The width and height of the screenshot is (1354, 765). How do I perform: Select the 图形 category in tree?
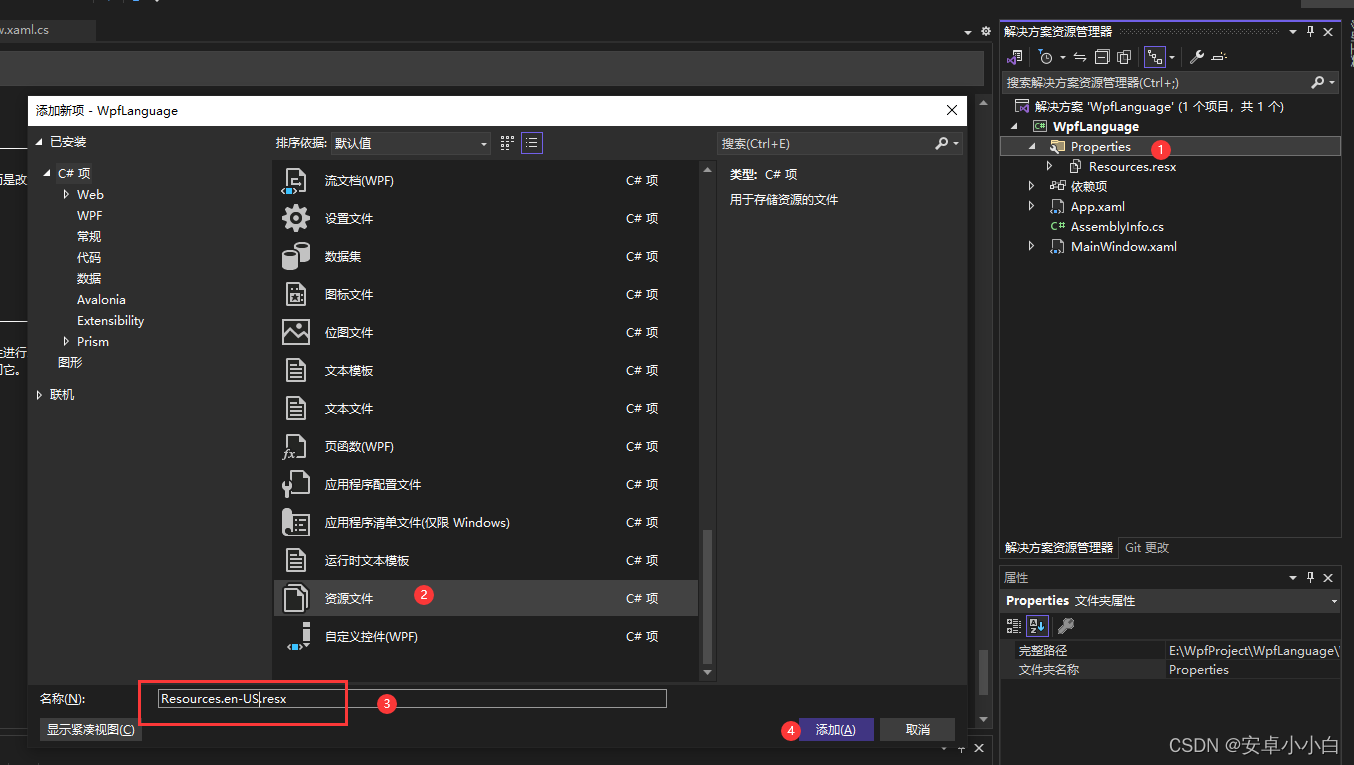(70, 362)
